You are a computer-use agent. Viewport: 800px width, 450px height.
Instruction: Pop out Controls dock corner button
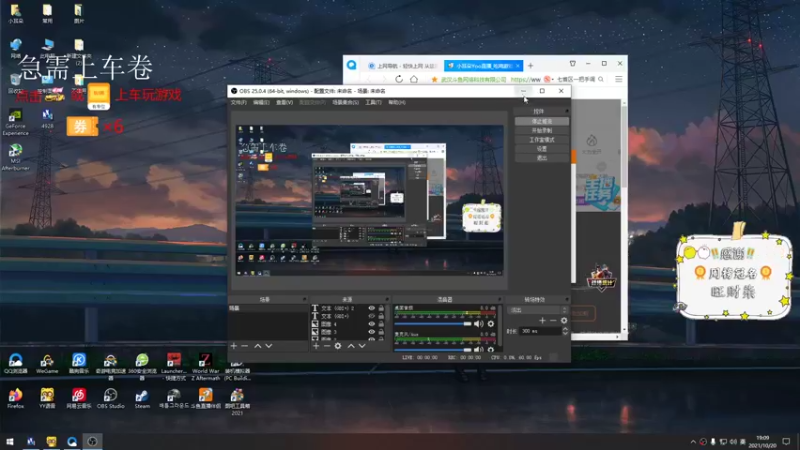point(566,111)
